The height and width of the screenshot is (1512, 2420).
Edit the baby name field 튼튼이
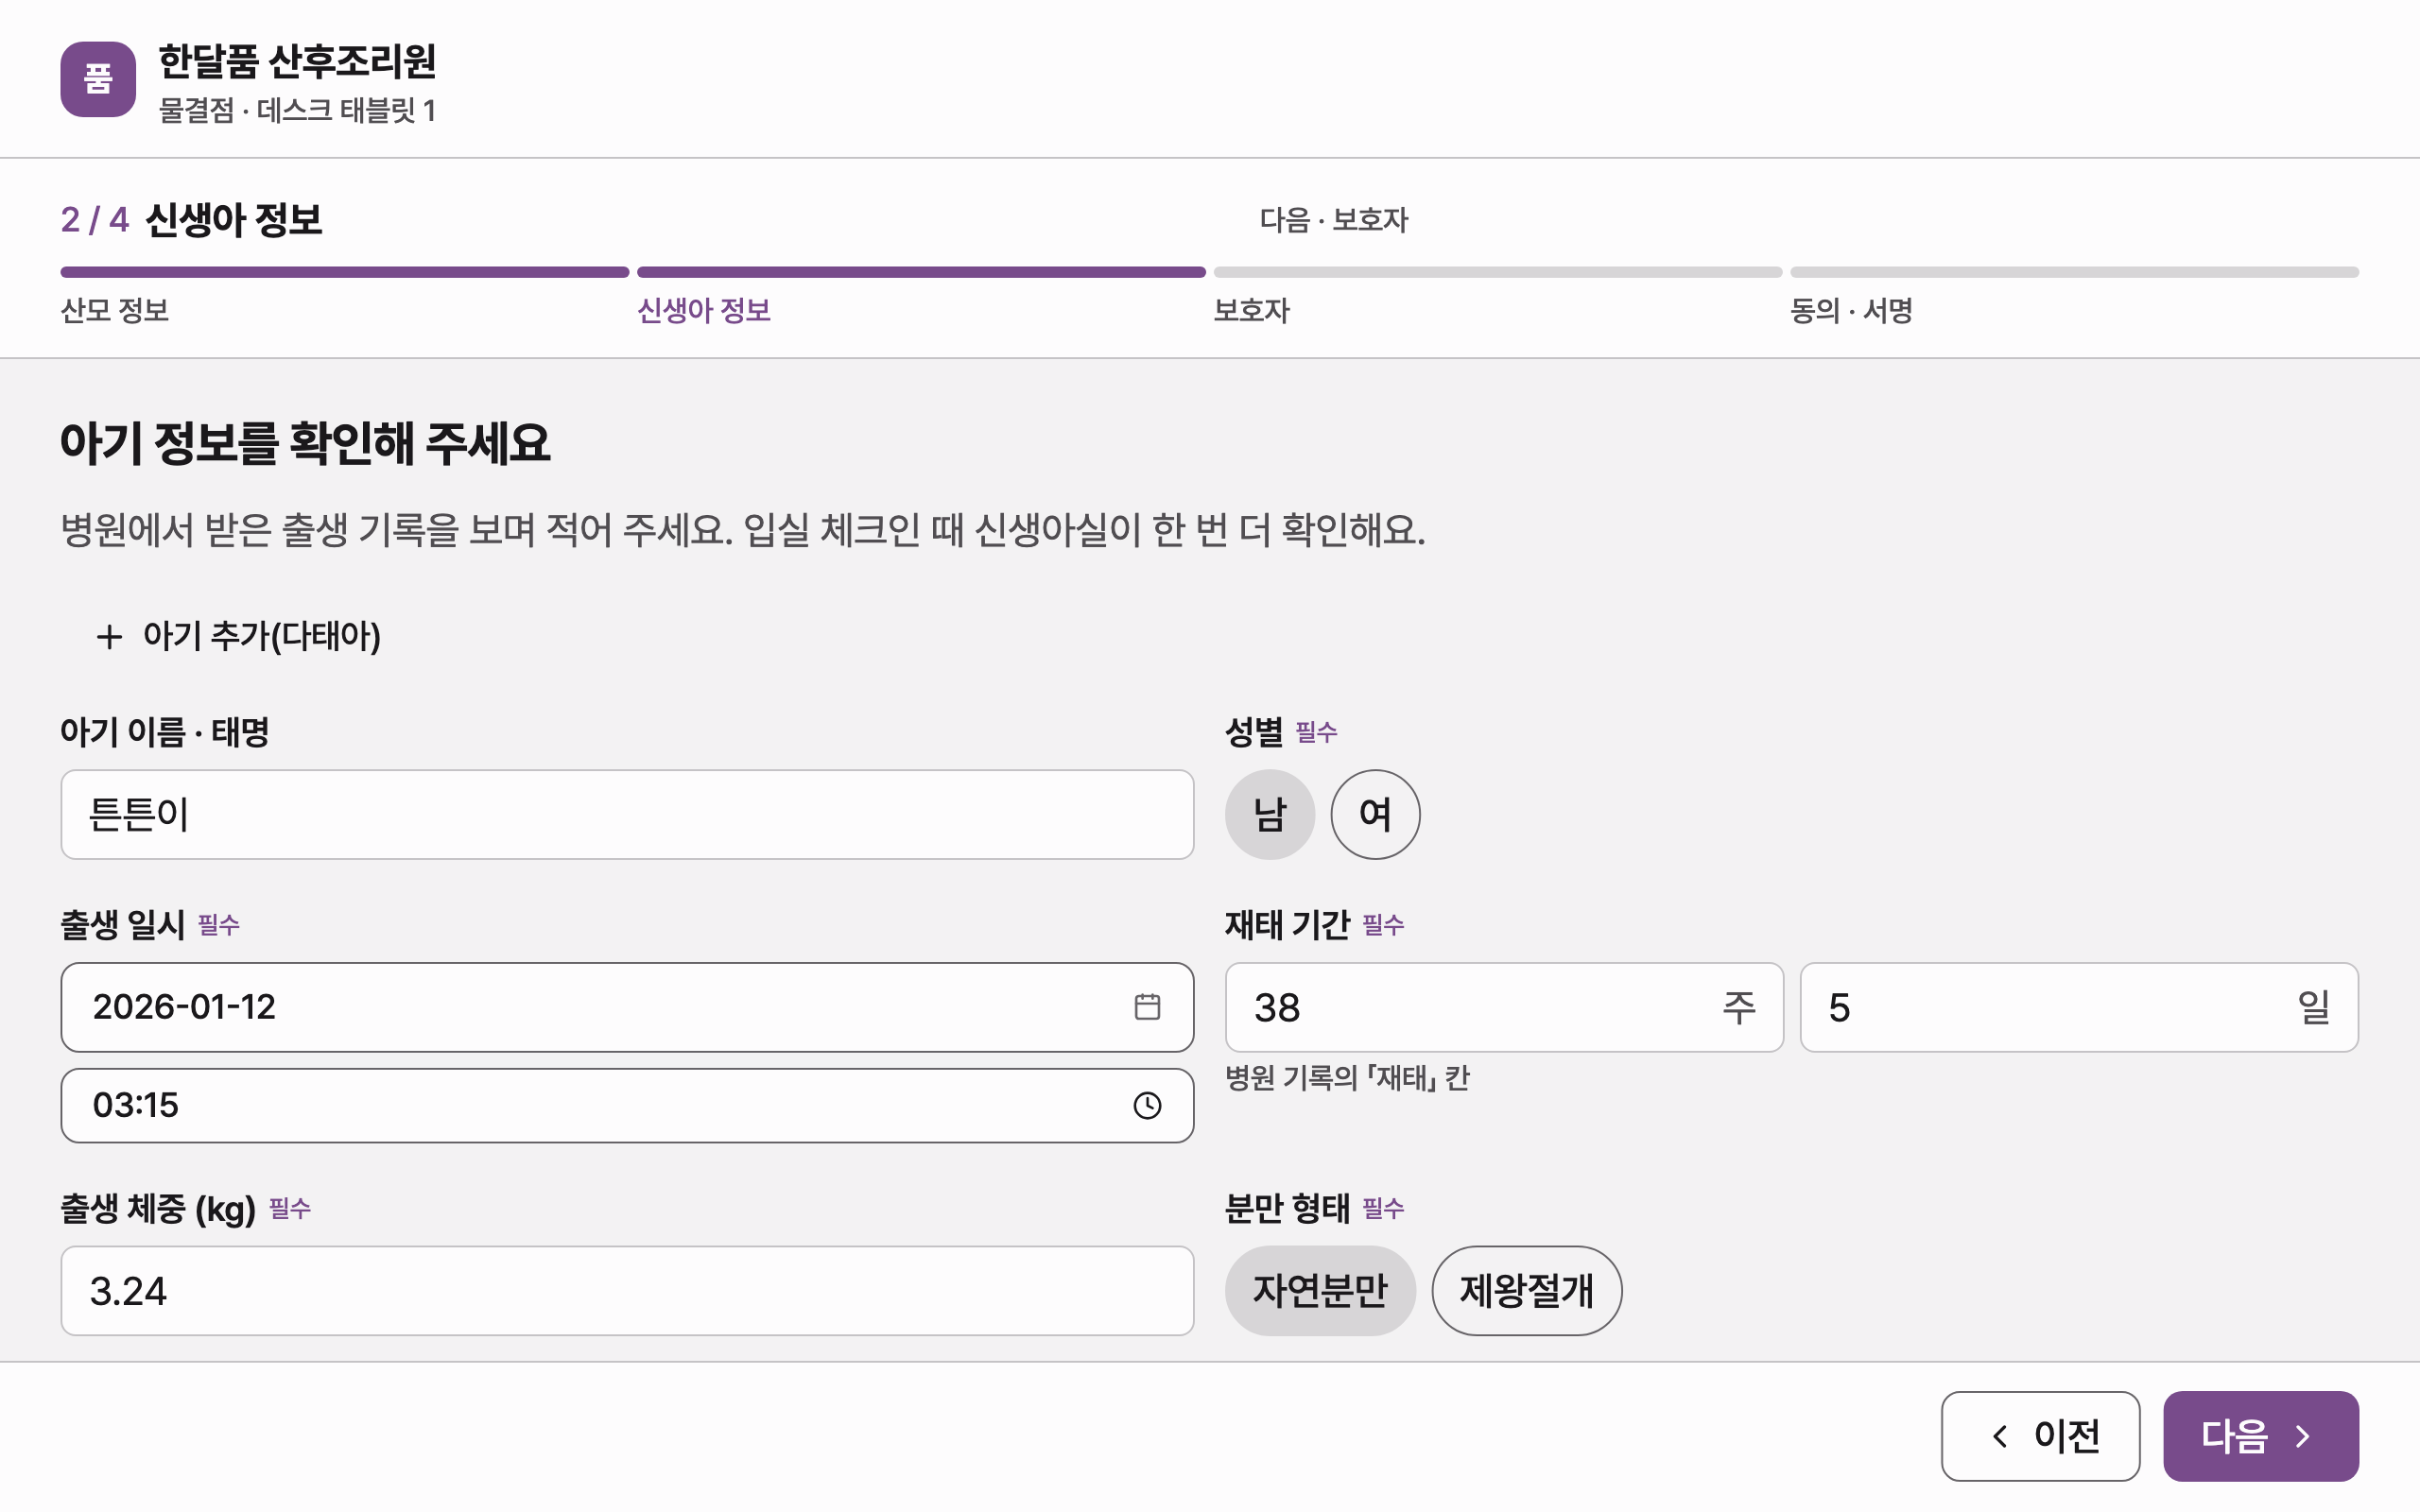click(627, 814)
